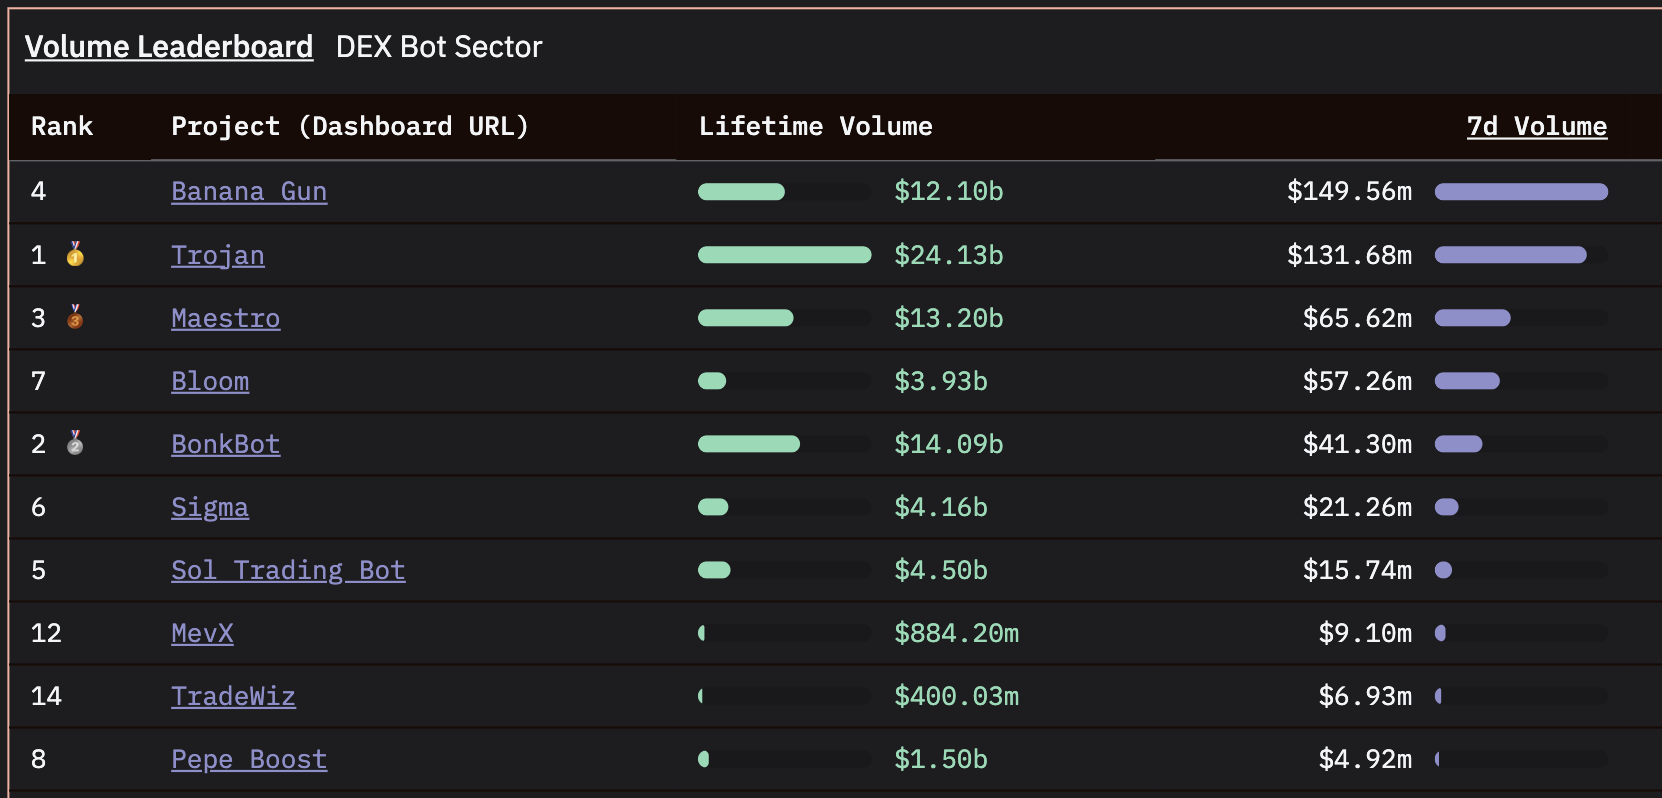Select the $149.56m 7d volume value
This screenshot has width=1662, height=798.
[x=1350, y=191]
